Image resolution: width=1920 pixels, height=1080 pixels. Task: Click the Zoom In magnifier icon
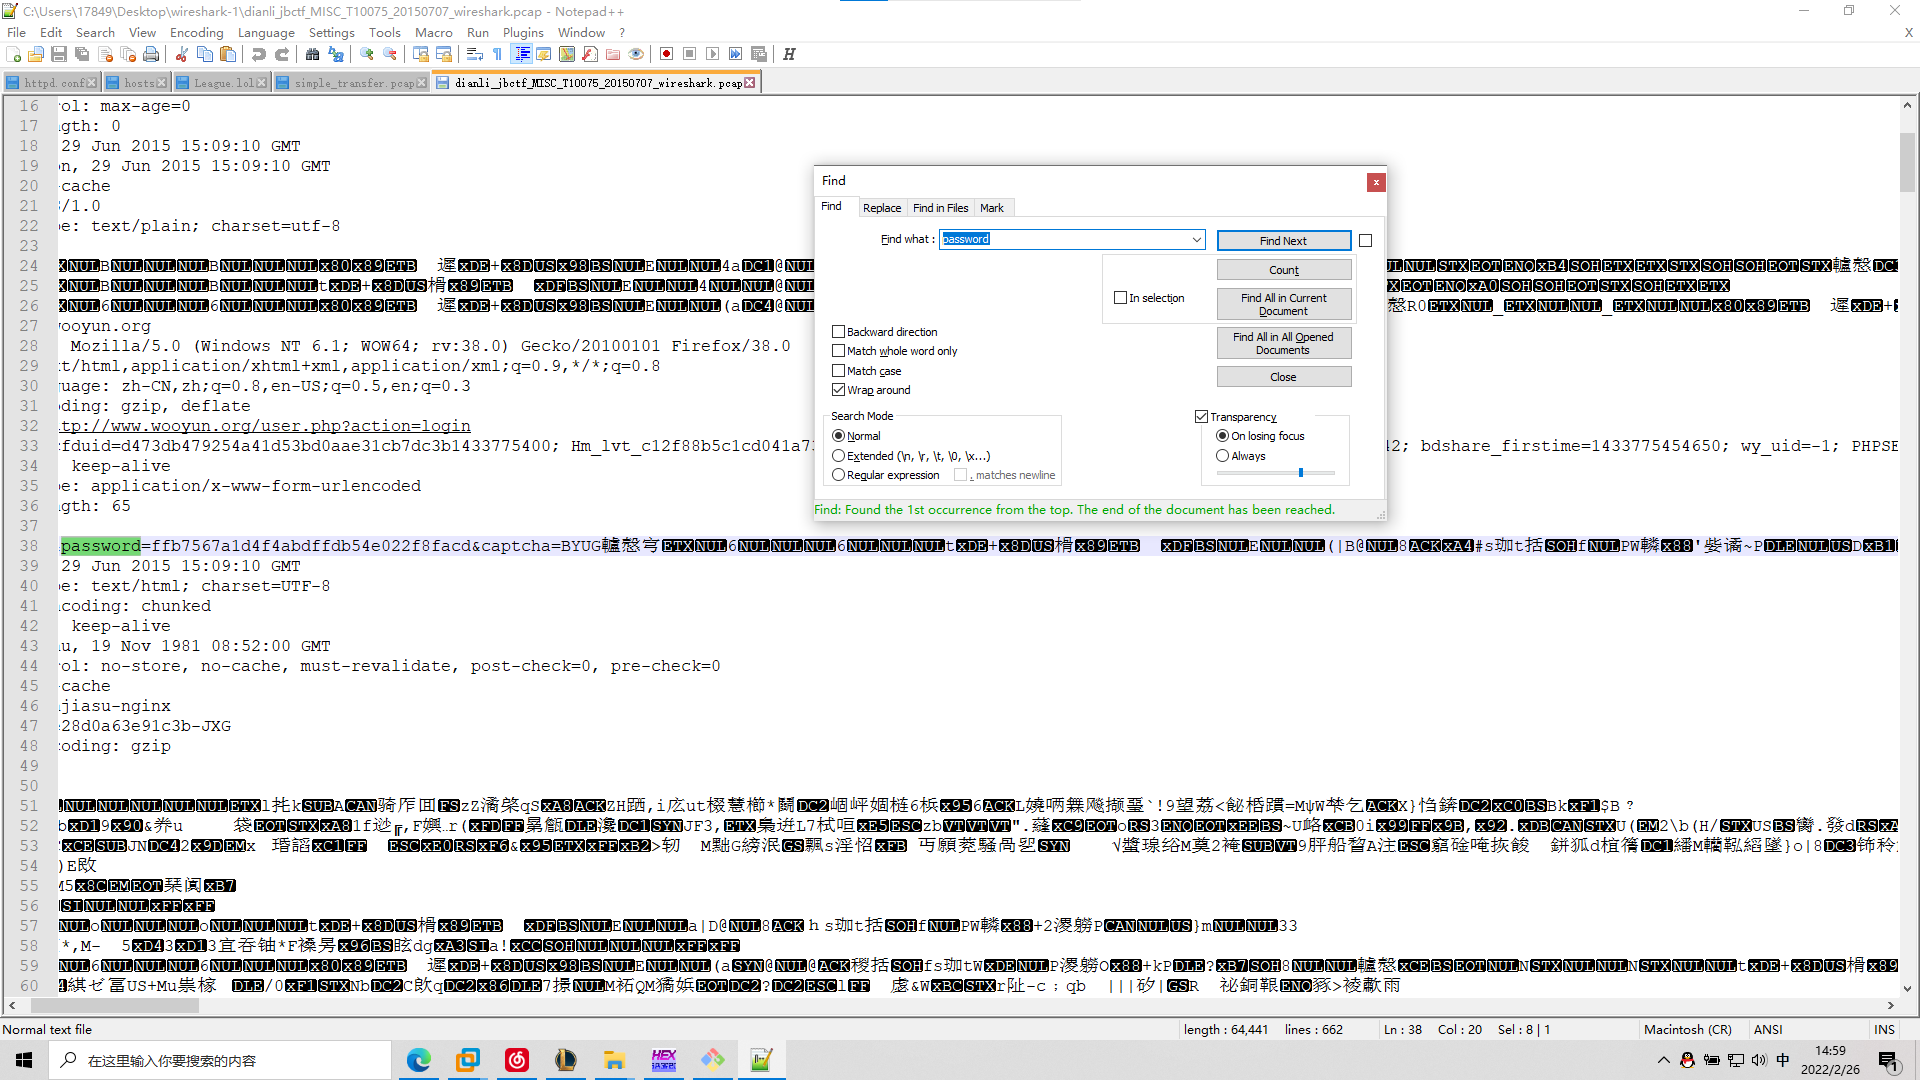click(x=367, y=54)
